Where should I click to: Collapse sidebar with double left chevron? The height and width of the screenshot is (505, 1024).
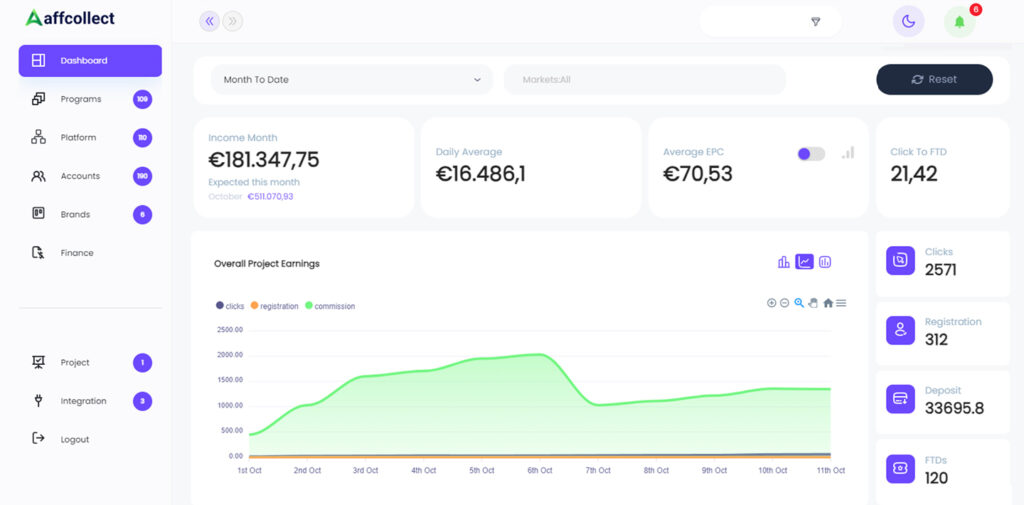210,22
